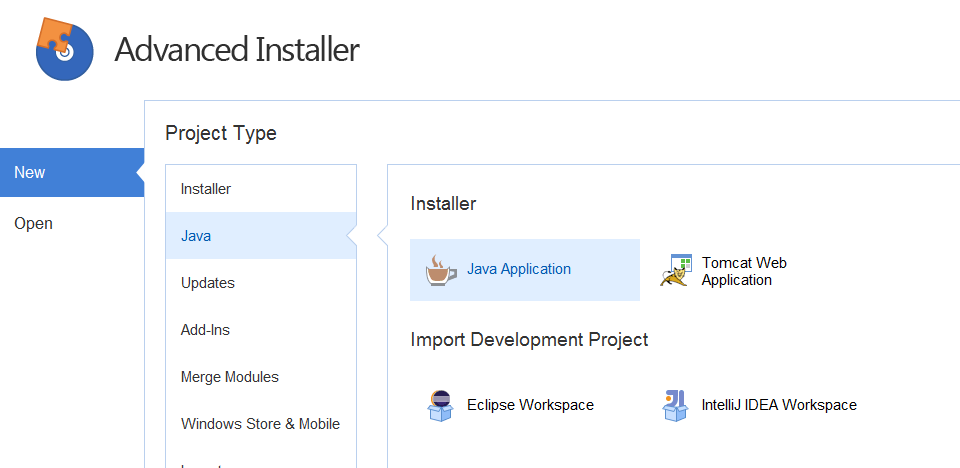Click the IntelliJ IDEA Workspace label
Screen dimensions: 960x468
click(779, 405)
